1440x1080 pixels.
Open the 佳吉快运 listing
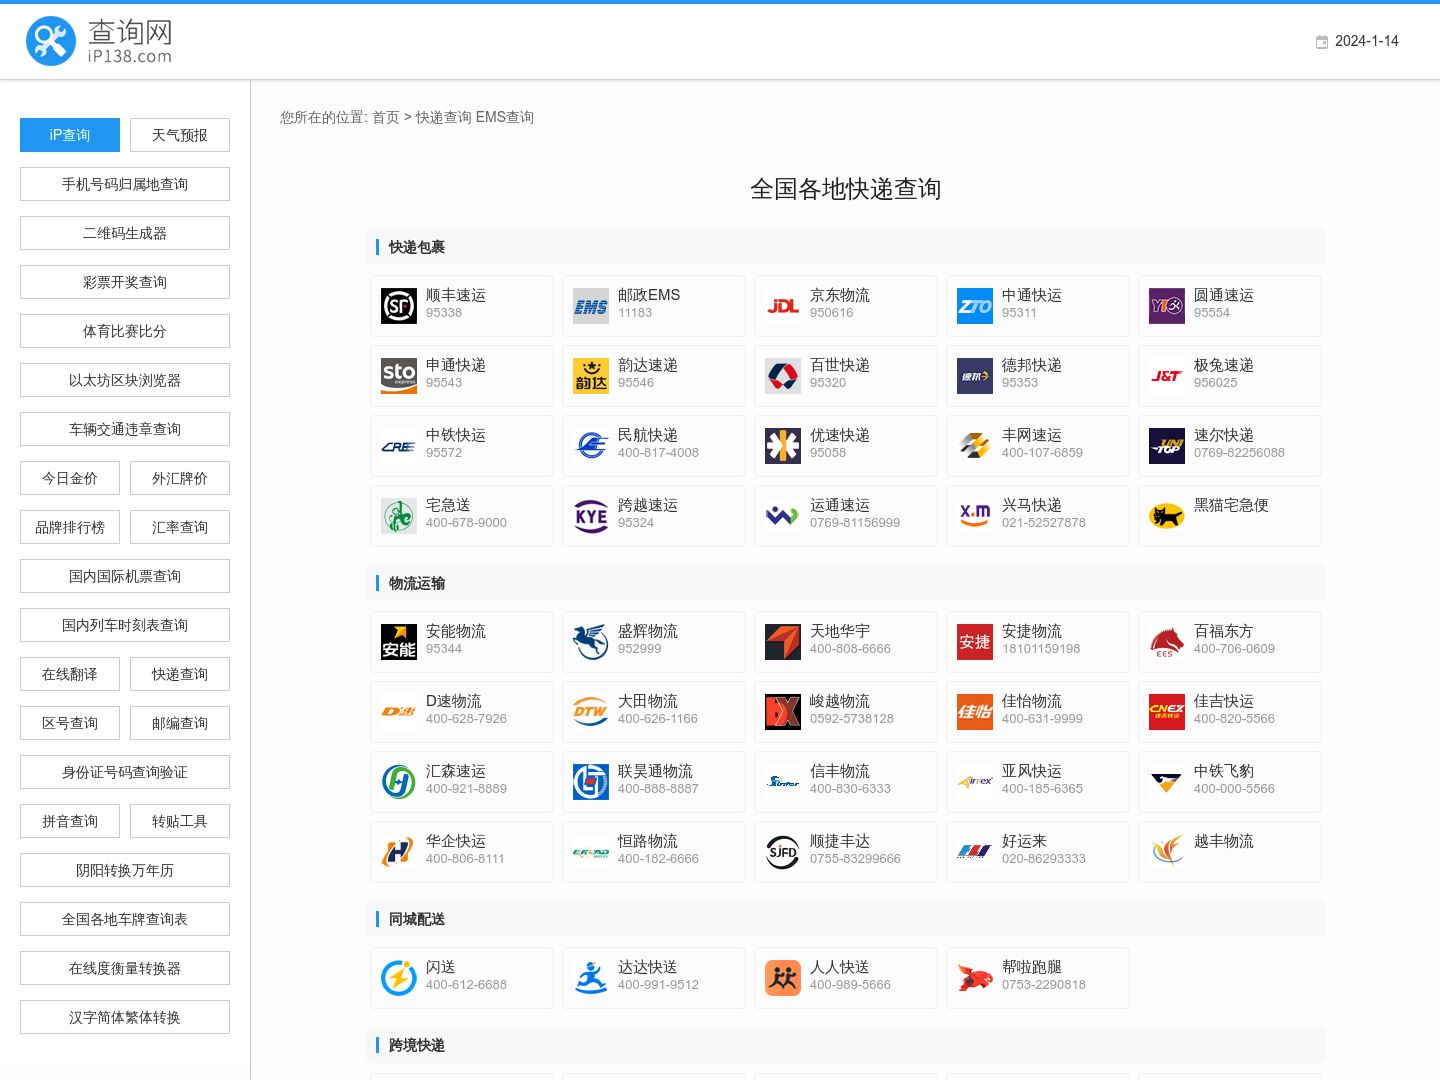[x=1230, y=712]
